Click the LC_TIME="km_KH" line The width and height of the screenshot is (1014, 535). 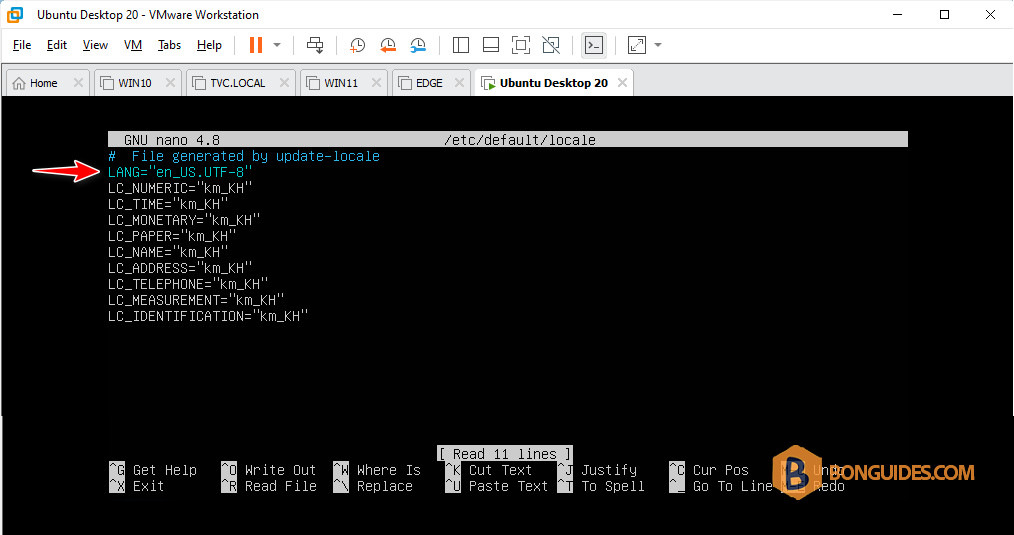tap(168, 204)
